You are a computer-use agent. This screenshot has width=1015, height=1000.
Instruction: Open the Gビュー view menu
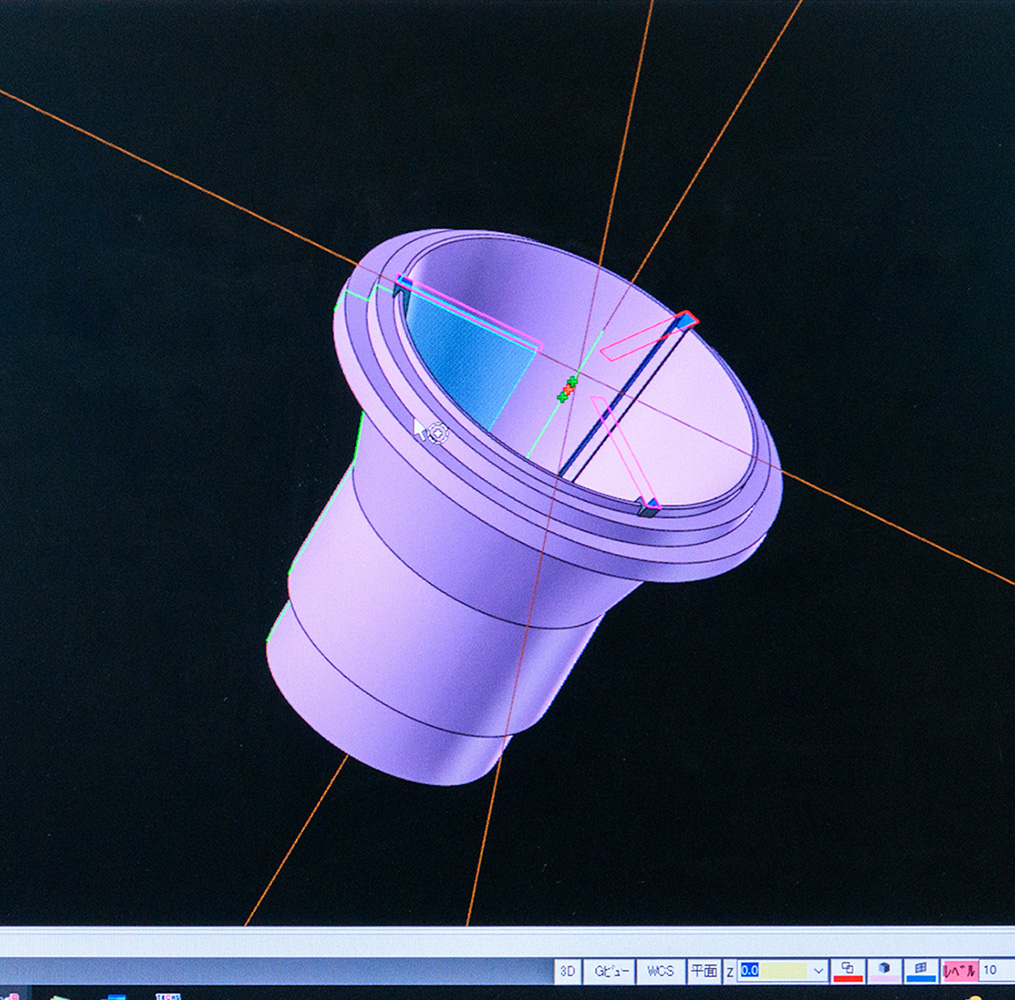610,971
